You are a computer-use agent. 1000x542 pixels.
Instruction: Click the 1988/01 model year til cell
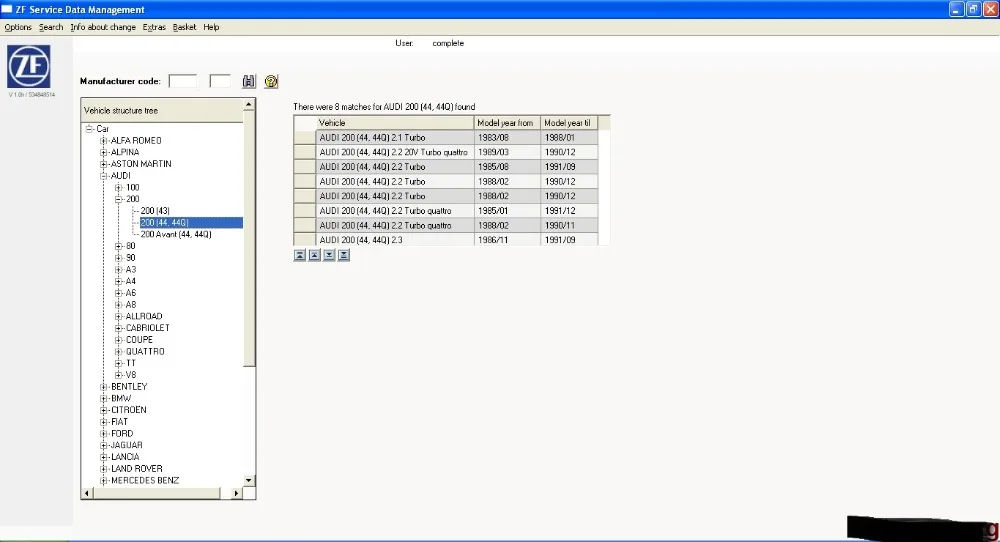[569, 137]
